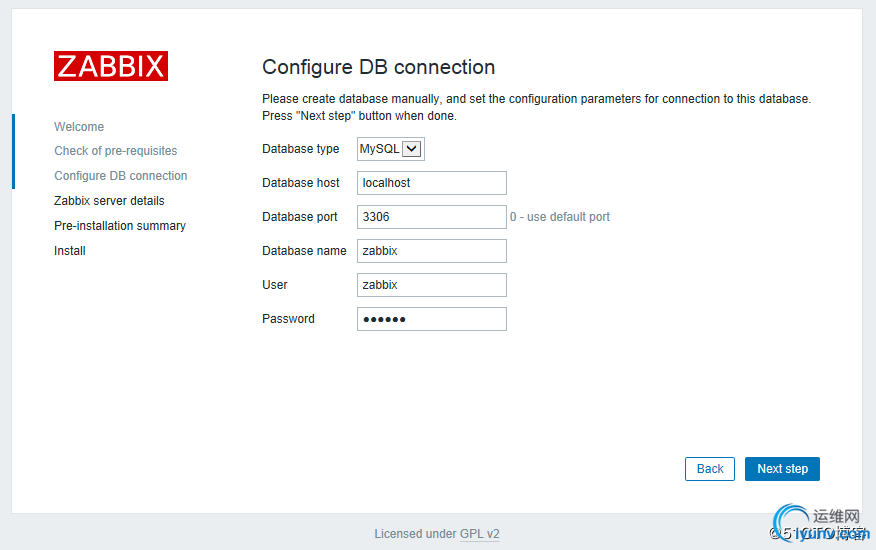Click the User text field
The width and height of the screenshot is (876, 550).
click(432, 285)
